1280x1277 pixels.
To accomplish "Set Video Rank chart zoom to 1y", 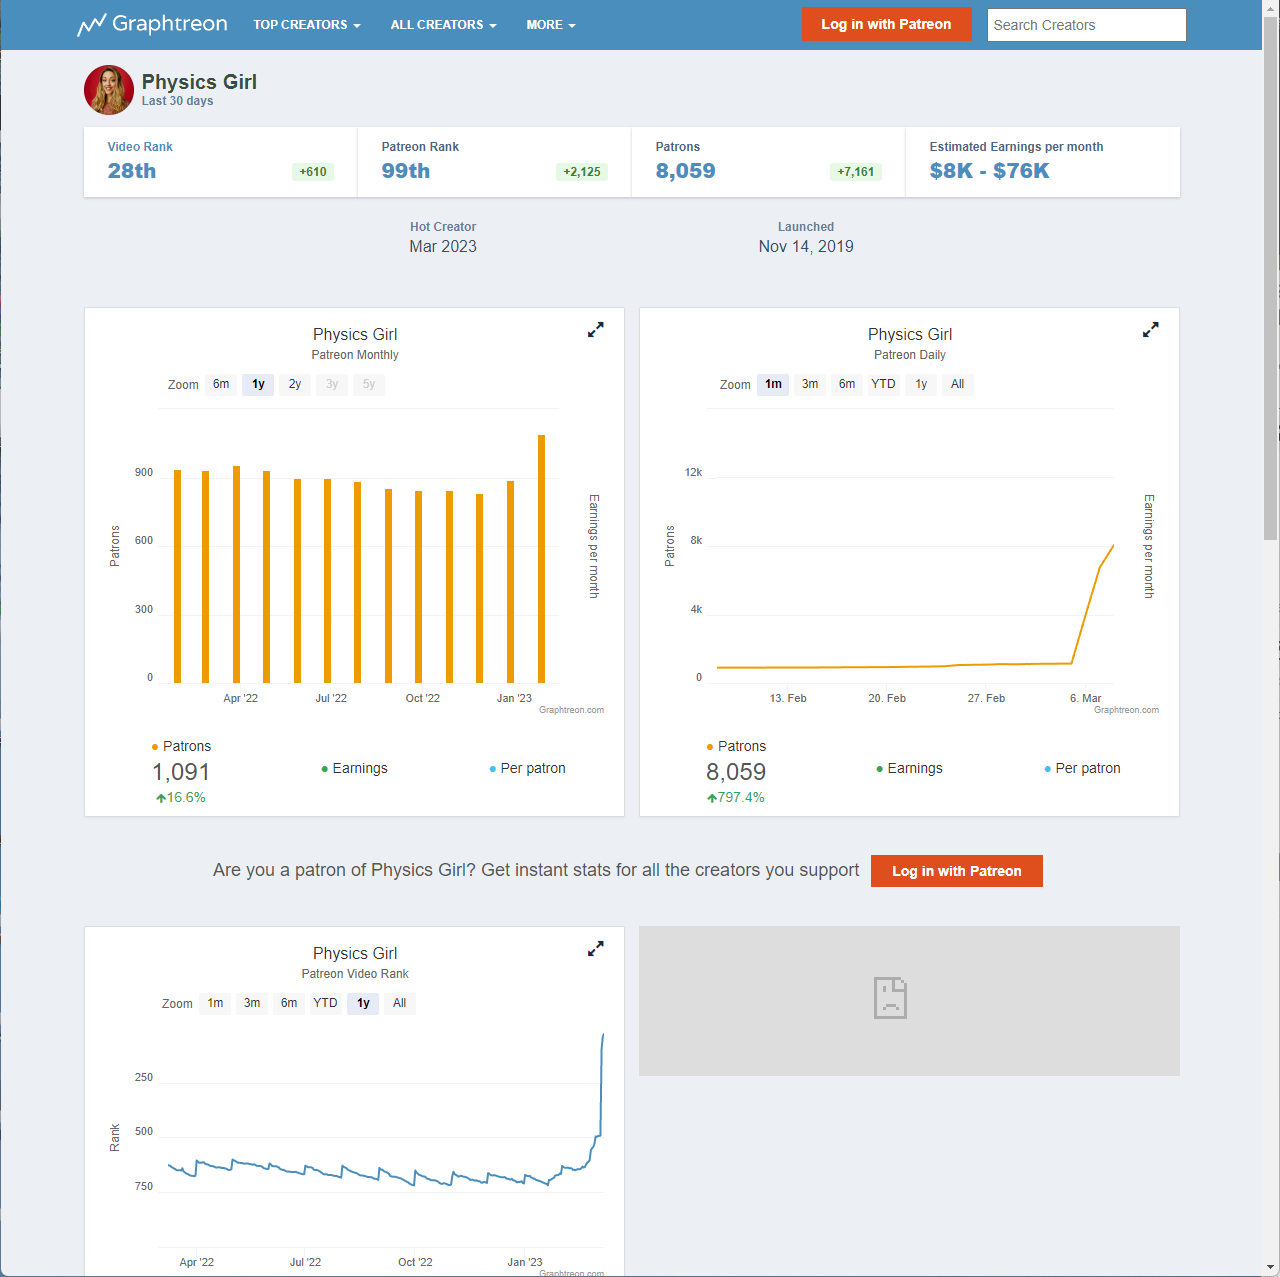I will pos(363,1003).
